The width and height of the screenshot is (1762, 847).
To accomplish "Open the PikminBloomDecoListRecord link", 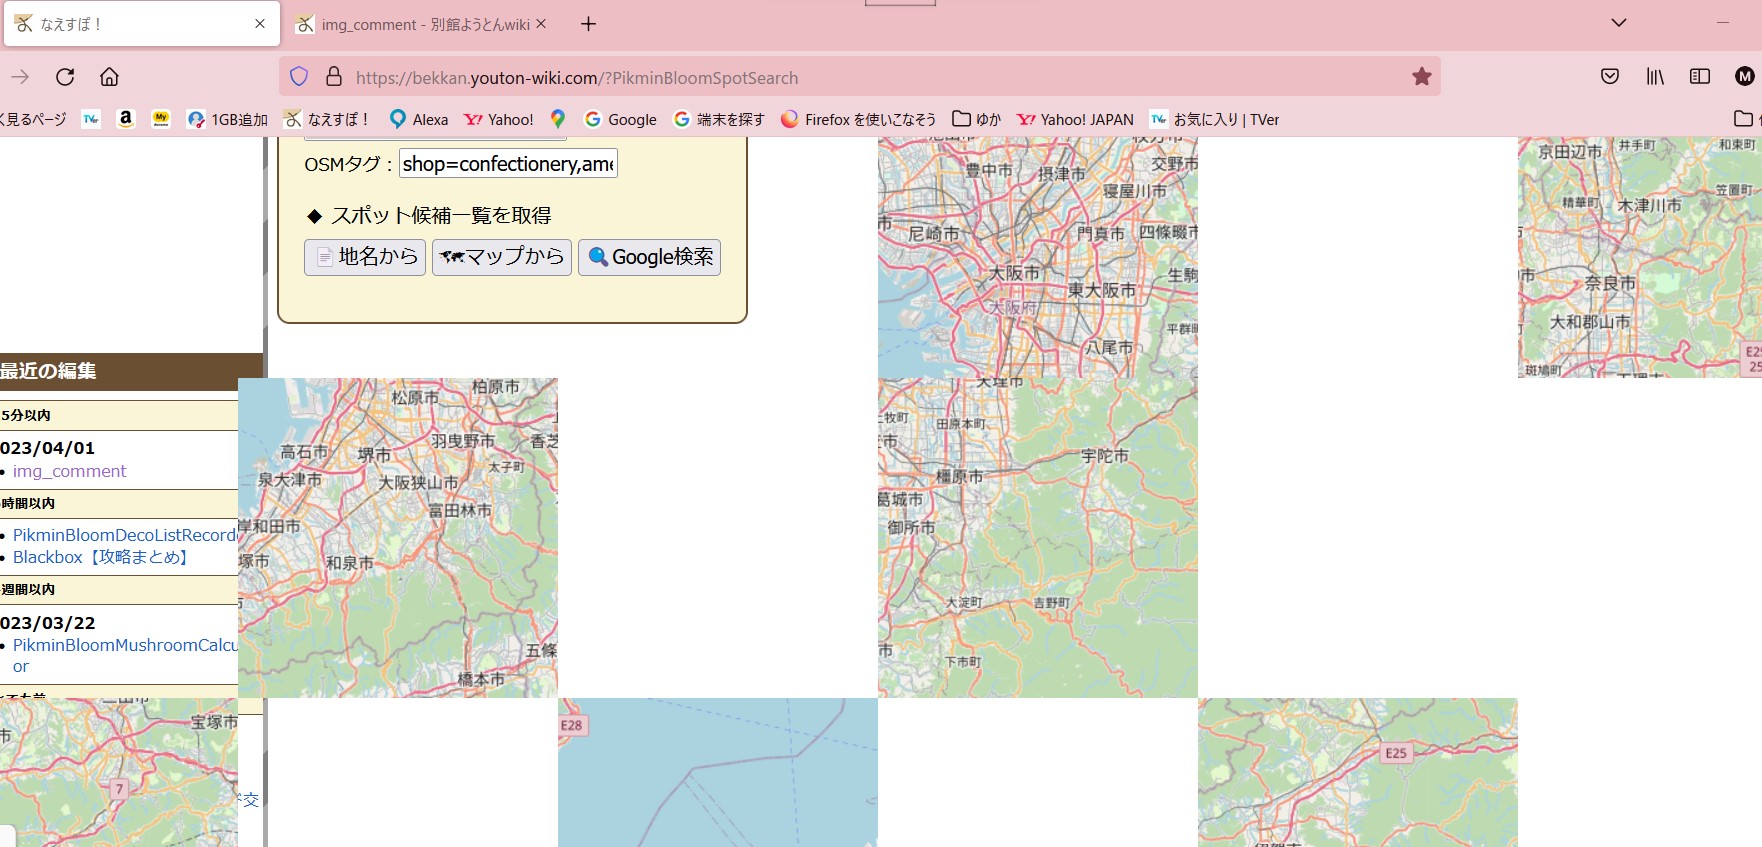I will tap(124, 535).
